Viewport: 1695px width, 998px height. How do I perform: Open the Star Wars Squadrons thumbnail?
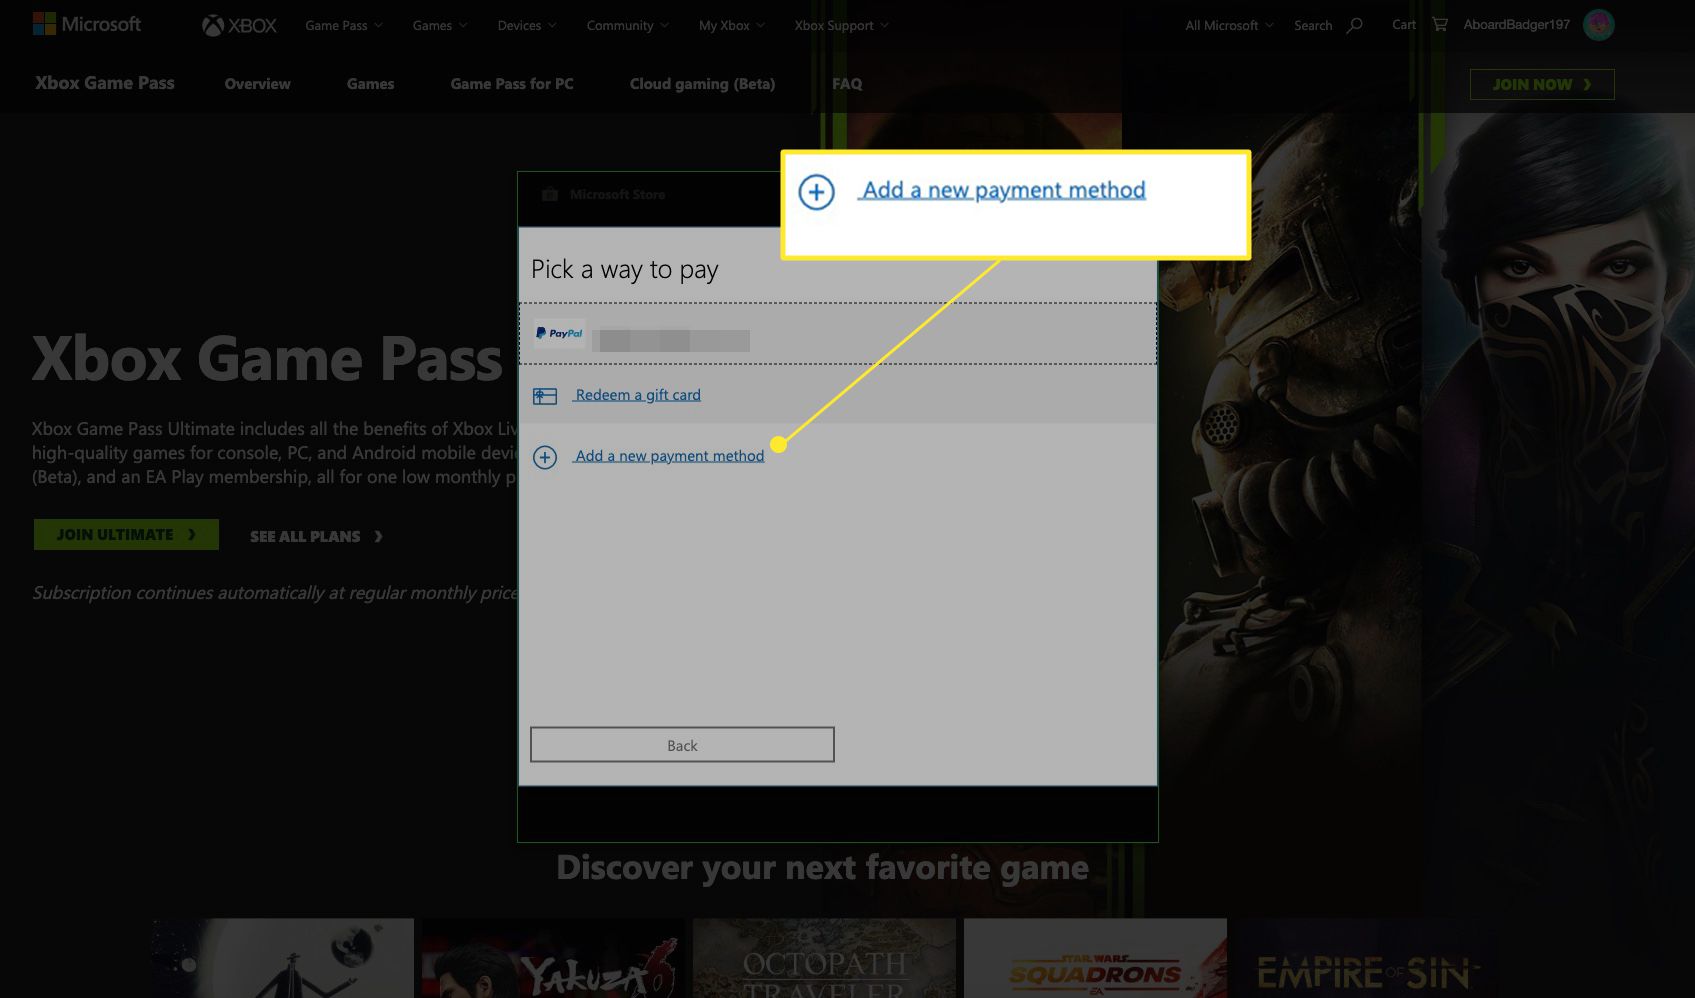[1095, 958]
